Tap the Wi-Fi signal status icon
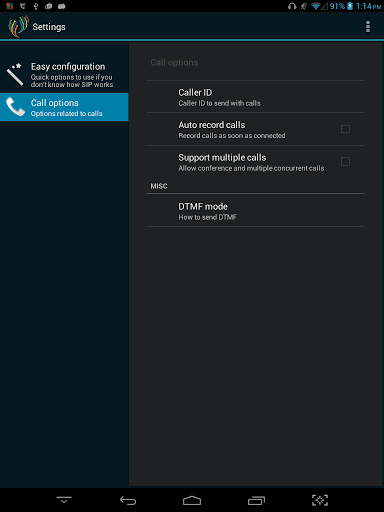Viewport: 384px width, 512px height. [315, 6]
